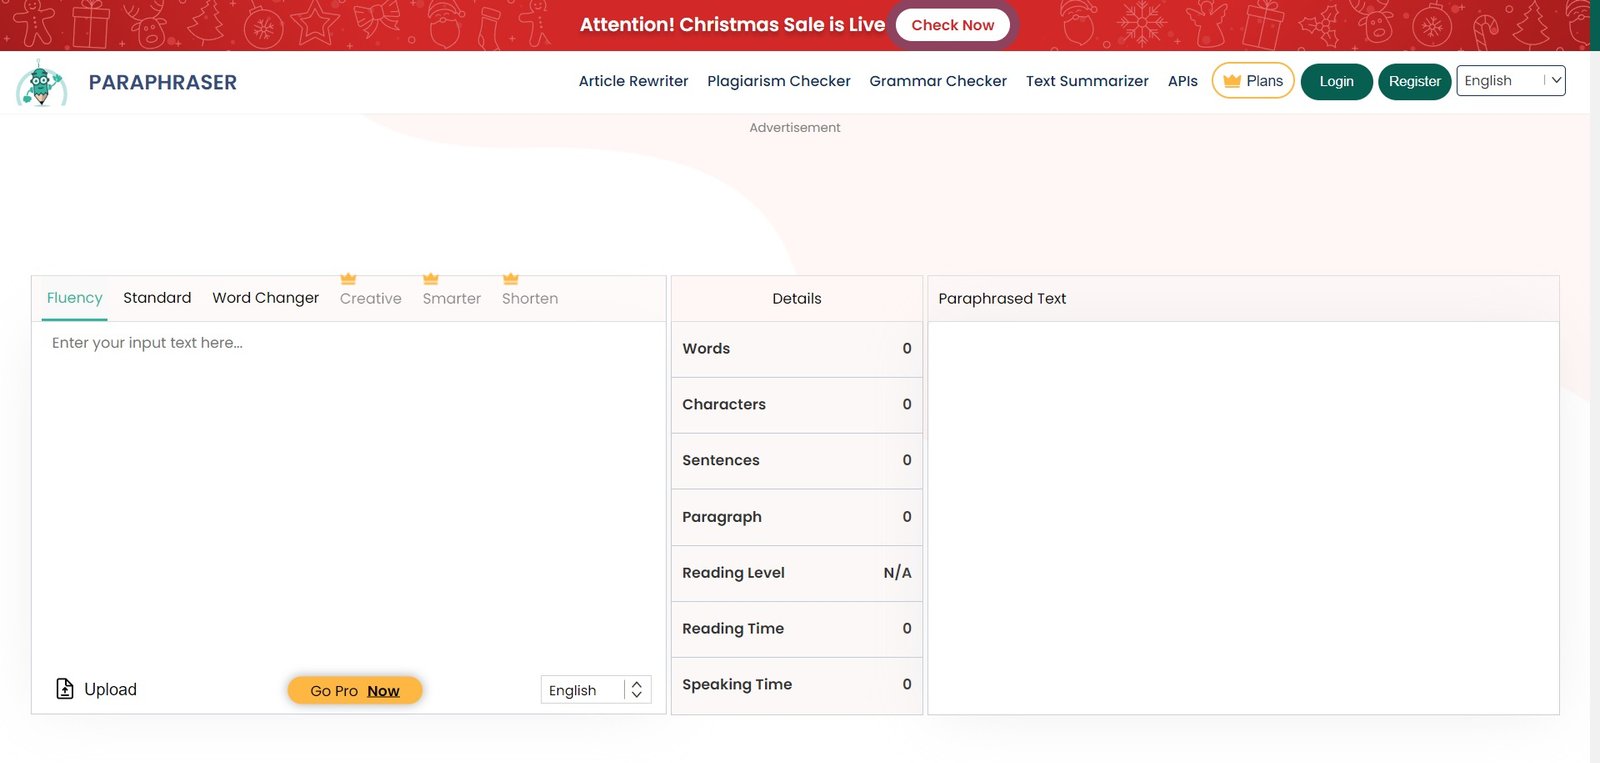Click the Details panel header

[797, 298]
